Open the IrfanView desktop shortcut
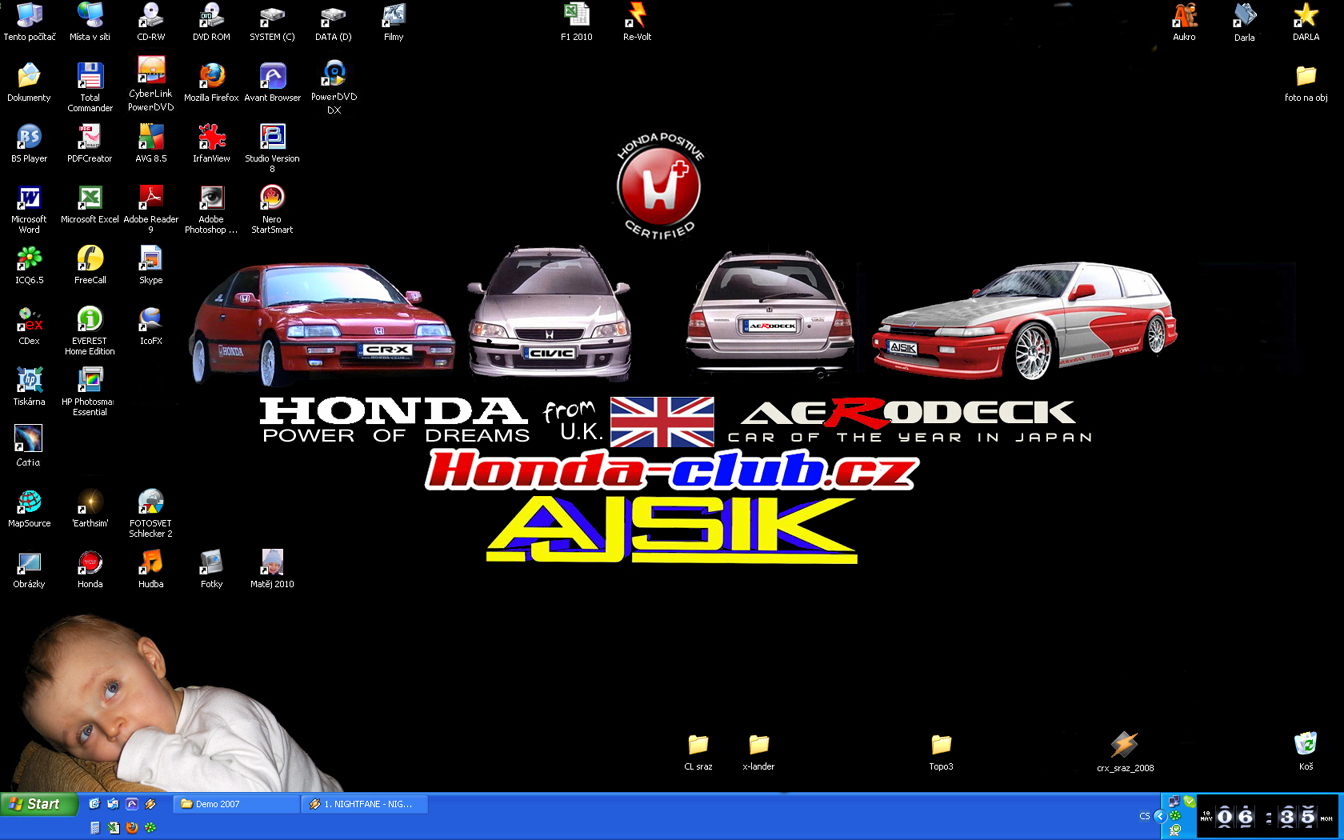Image resolution: width=1344 pixels, height=840 pixels. point(211,137)
